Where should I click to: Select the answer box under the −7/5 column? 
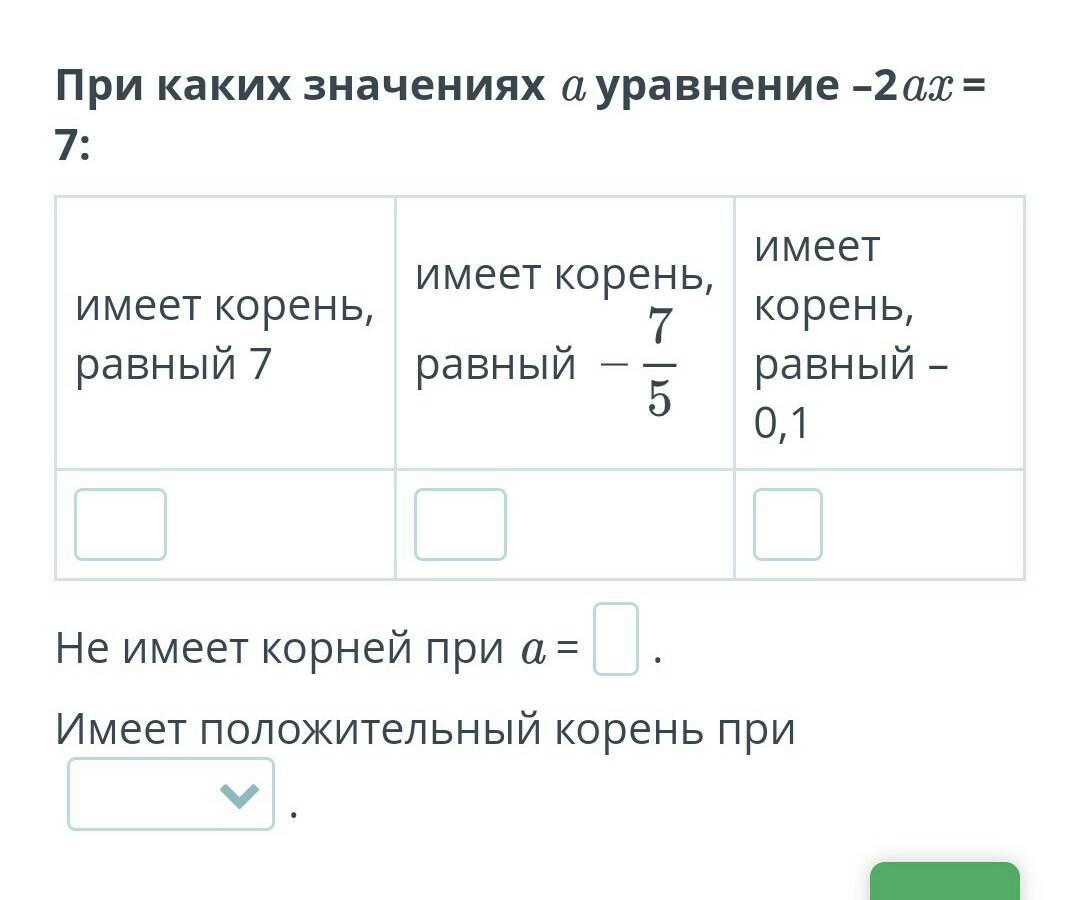pyautogui.click(x=460, y=524)
